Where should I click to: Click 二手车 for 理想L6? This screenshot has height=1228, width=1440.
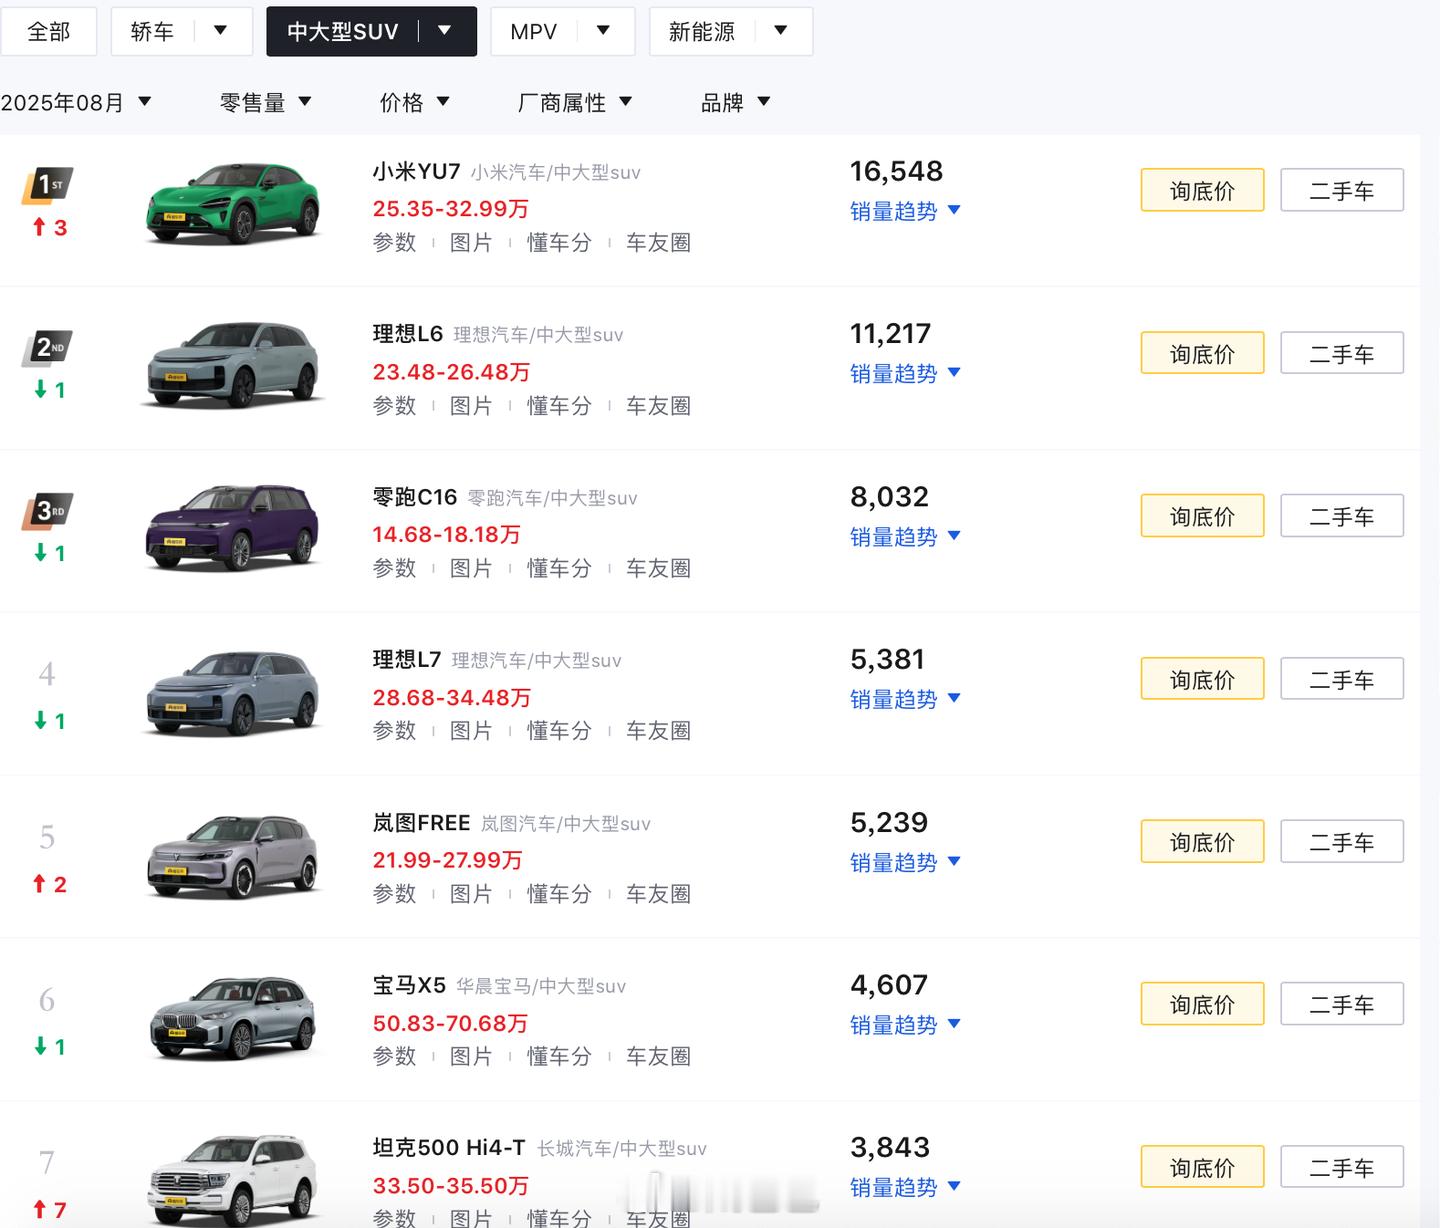1342,353
